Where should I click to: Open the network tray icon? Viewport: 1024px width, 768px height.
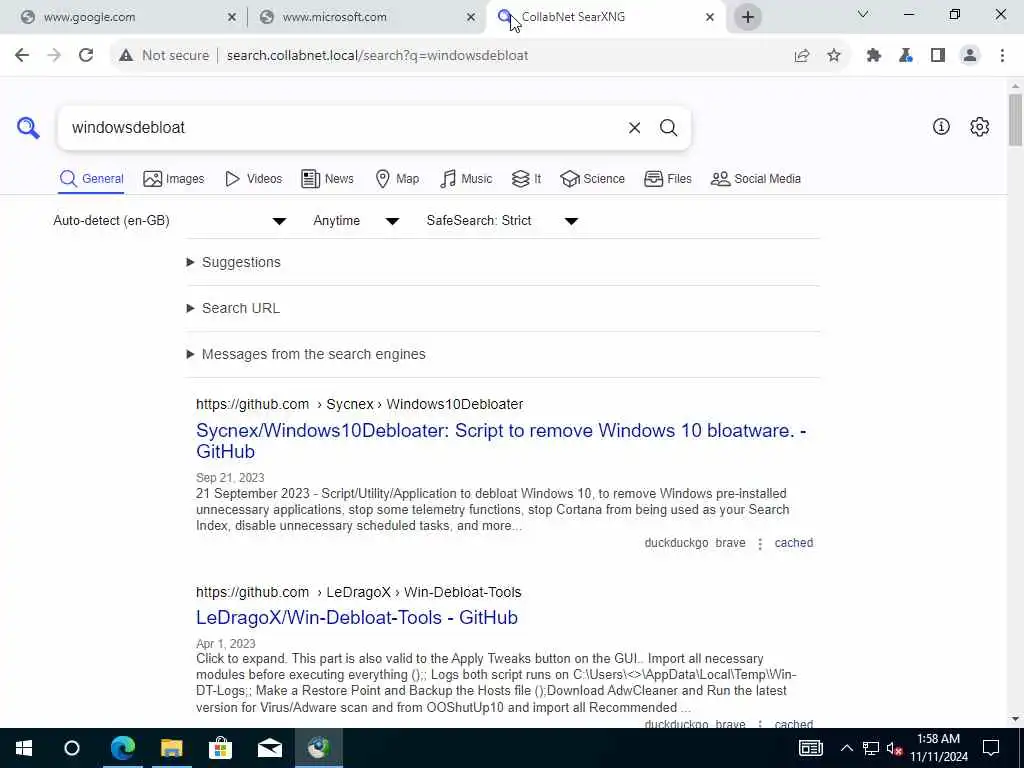[x=871, y=748]
